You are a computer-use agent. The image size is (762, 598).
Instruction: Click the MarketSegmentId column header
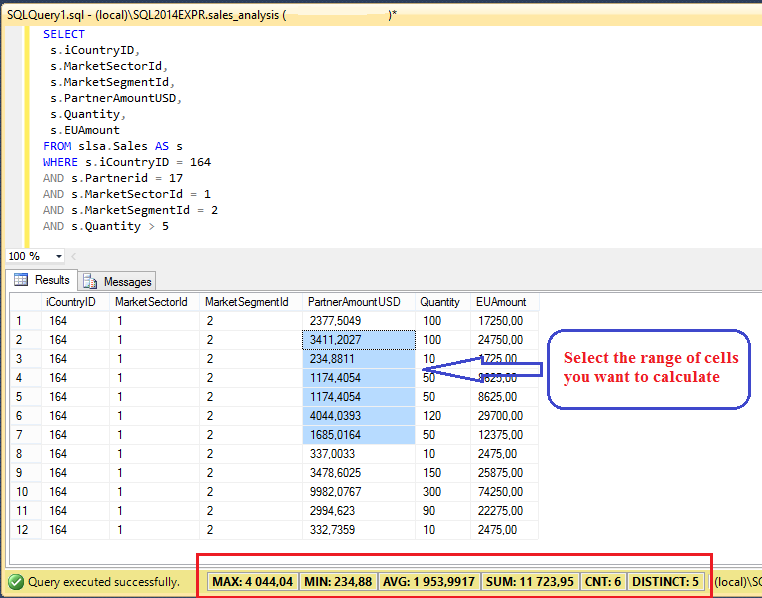251,302
